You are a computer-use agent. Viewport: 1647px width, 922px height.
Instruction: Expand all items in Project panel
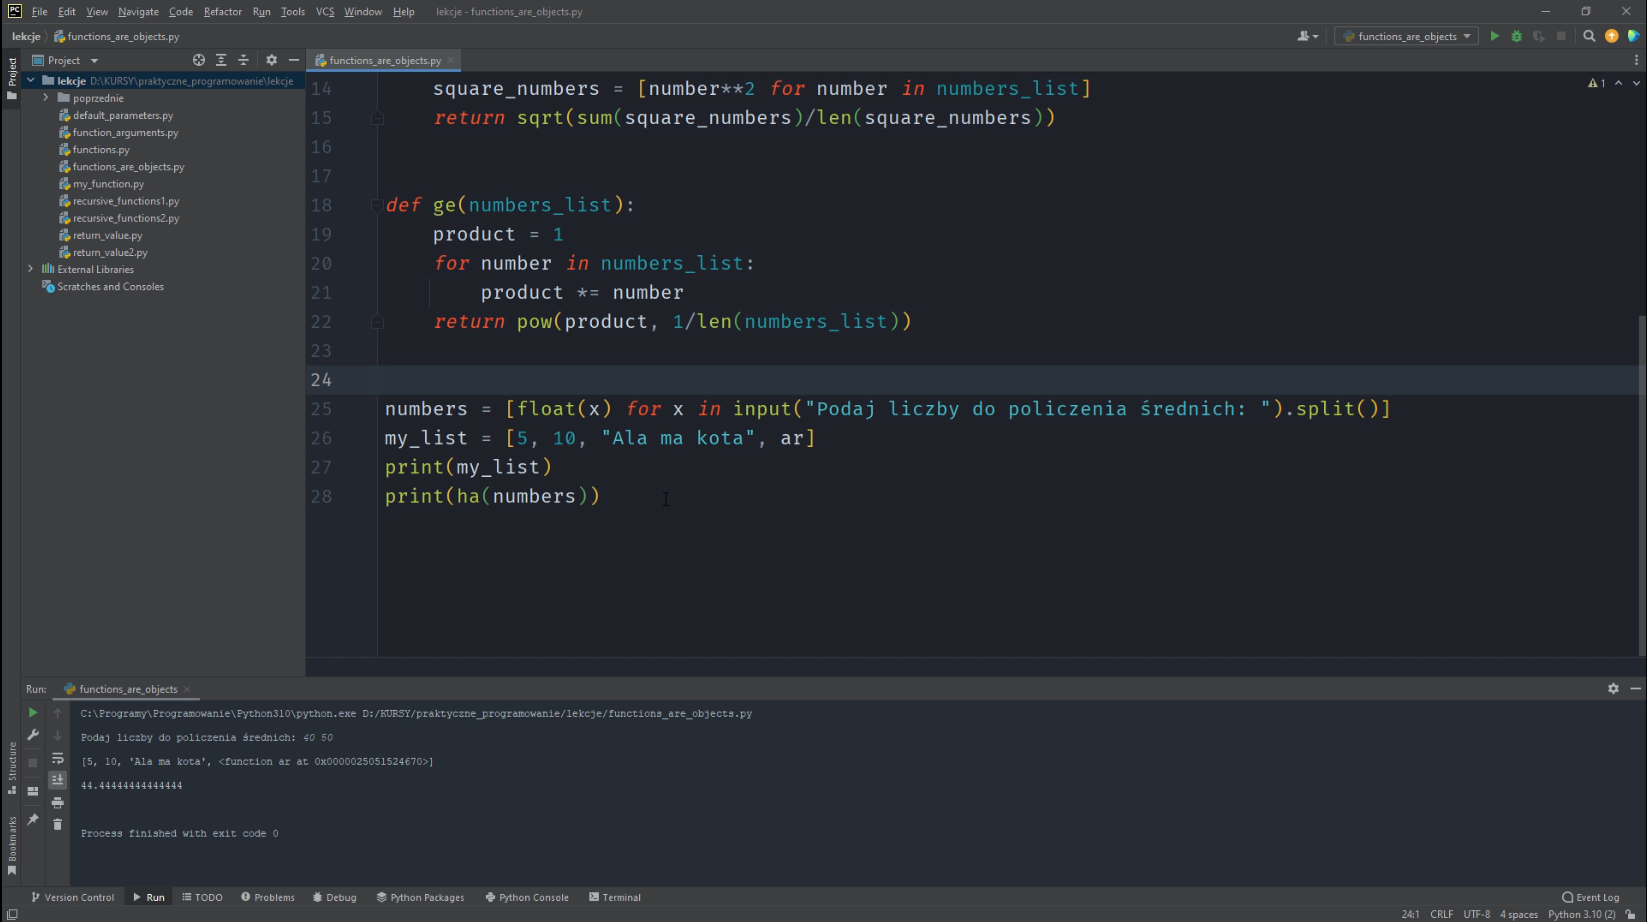pyautogui.click(x=221, y=60)
